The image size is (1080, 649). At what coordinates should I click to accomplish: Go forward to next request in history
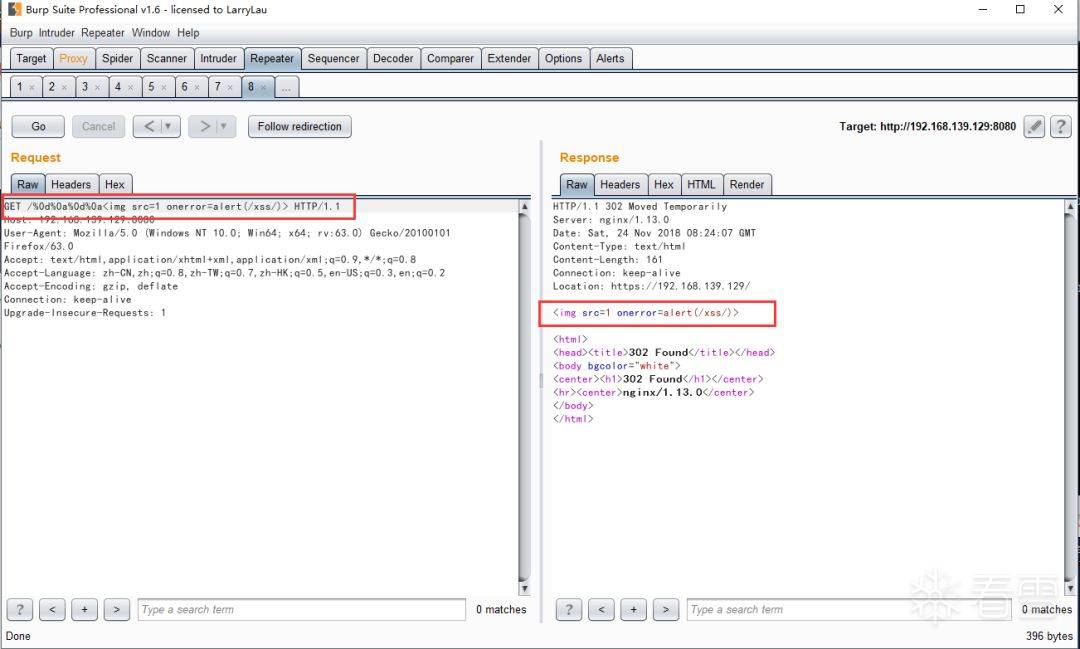[x=204, y=127]
